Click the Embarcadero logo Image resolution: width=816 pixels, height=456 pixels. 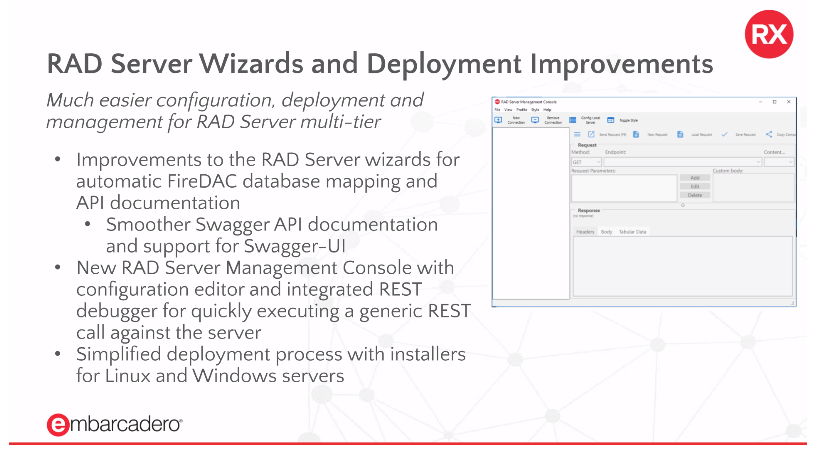(114, 424)
